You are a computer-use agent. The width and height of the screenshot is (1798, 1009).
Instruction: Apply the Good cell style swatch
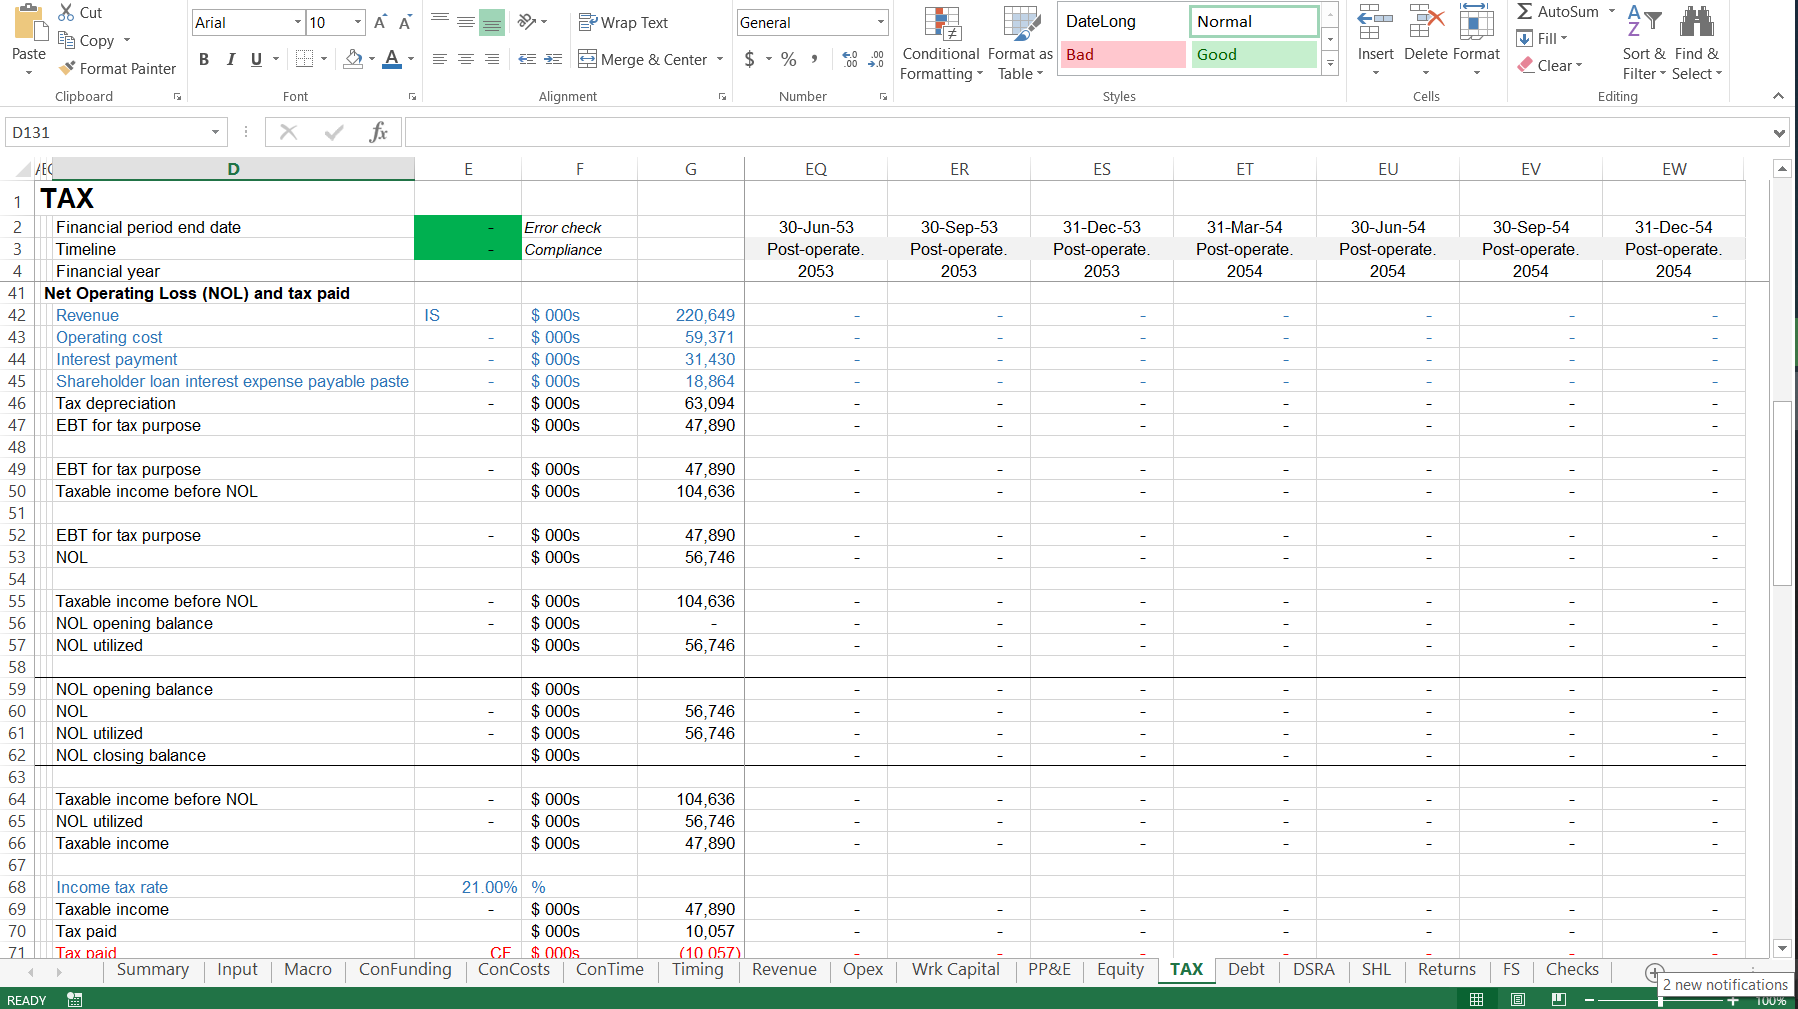[1254, 55]
